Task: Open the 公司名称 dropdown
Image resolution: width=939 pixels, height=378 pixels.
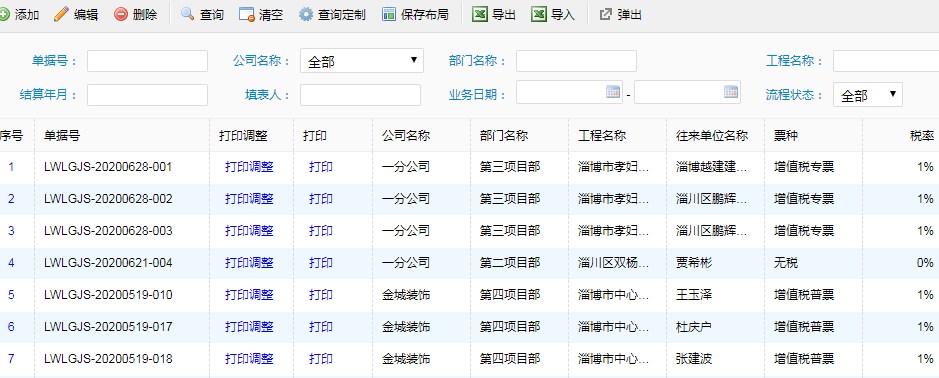Action: click(362, 61)
